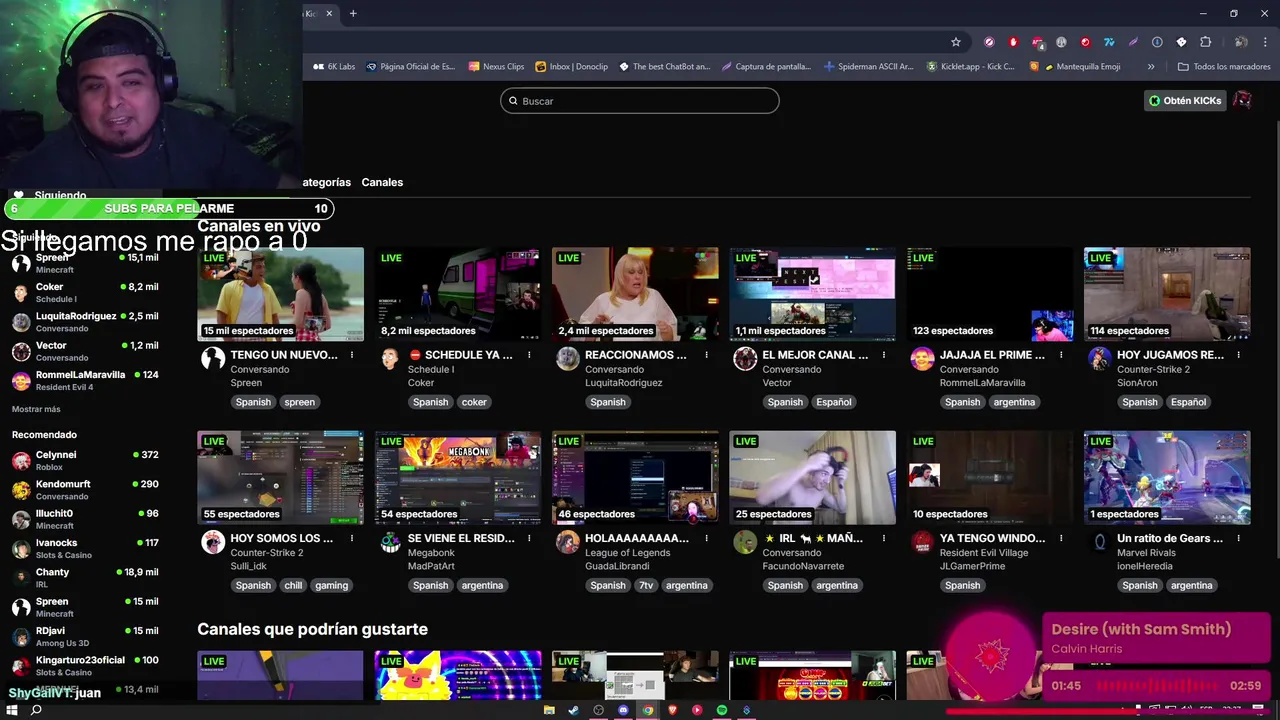The image size is (1280, 720).
Task: Click Coker's avatar under the Schedule stream
Action: point(390,359)
